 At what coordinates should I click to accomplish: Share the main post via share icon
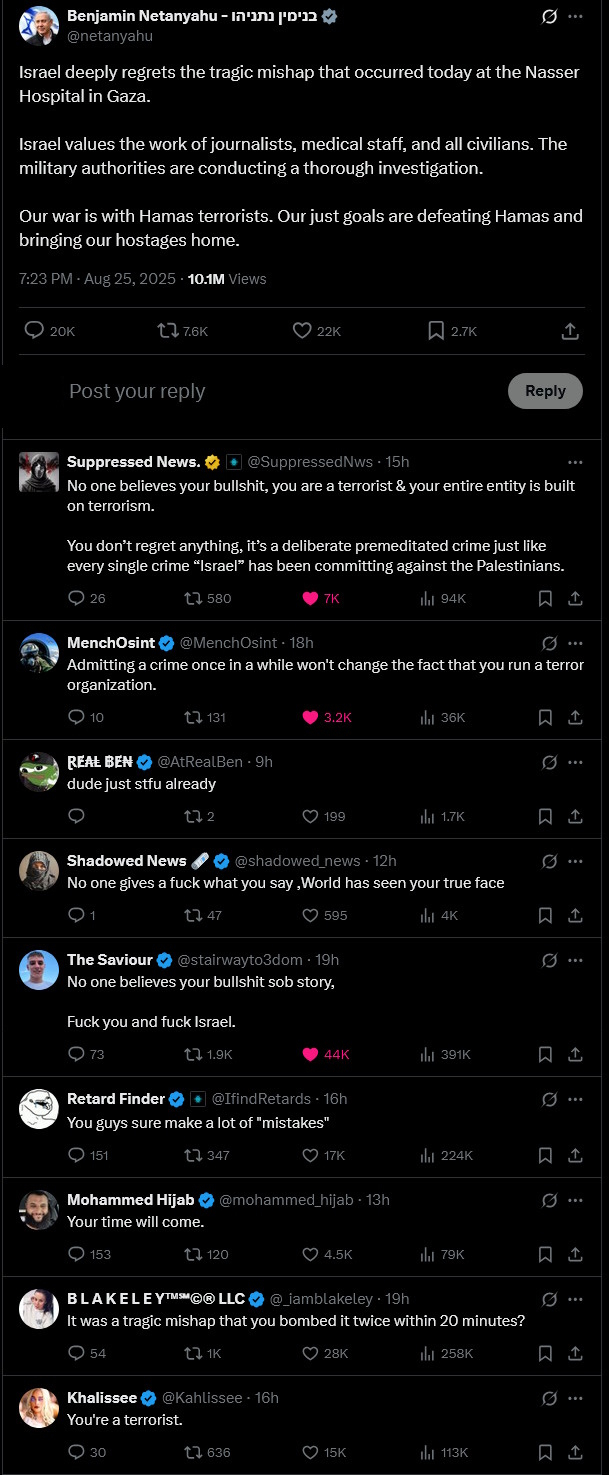point(570,330)
